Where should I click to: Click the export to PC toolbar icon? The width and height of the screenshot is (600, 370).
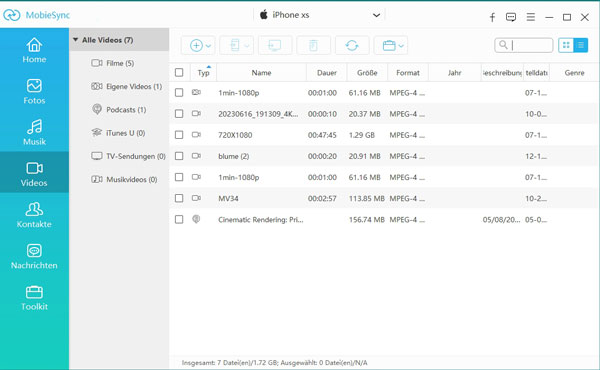[x=275, y=46]
